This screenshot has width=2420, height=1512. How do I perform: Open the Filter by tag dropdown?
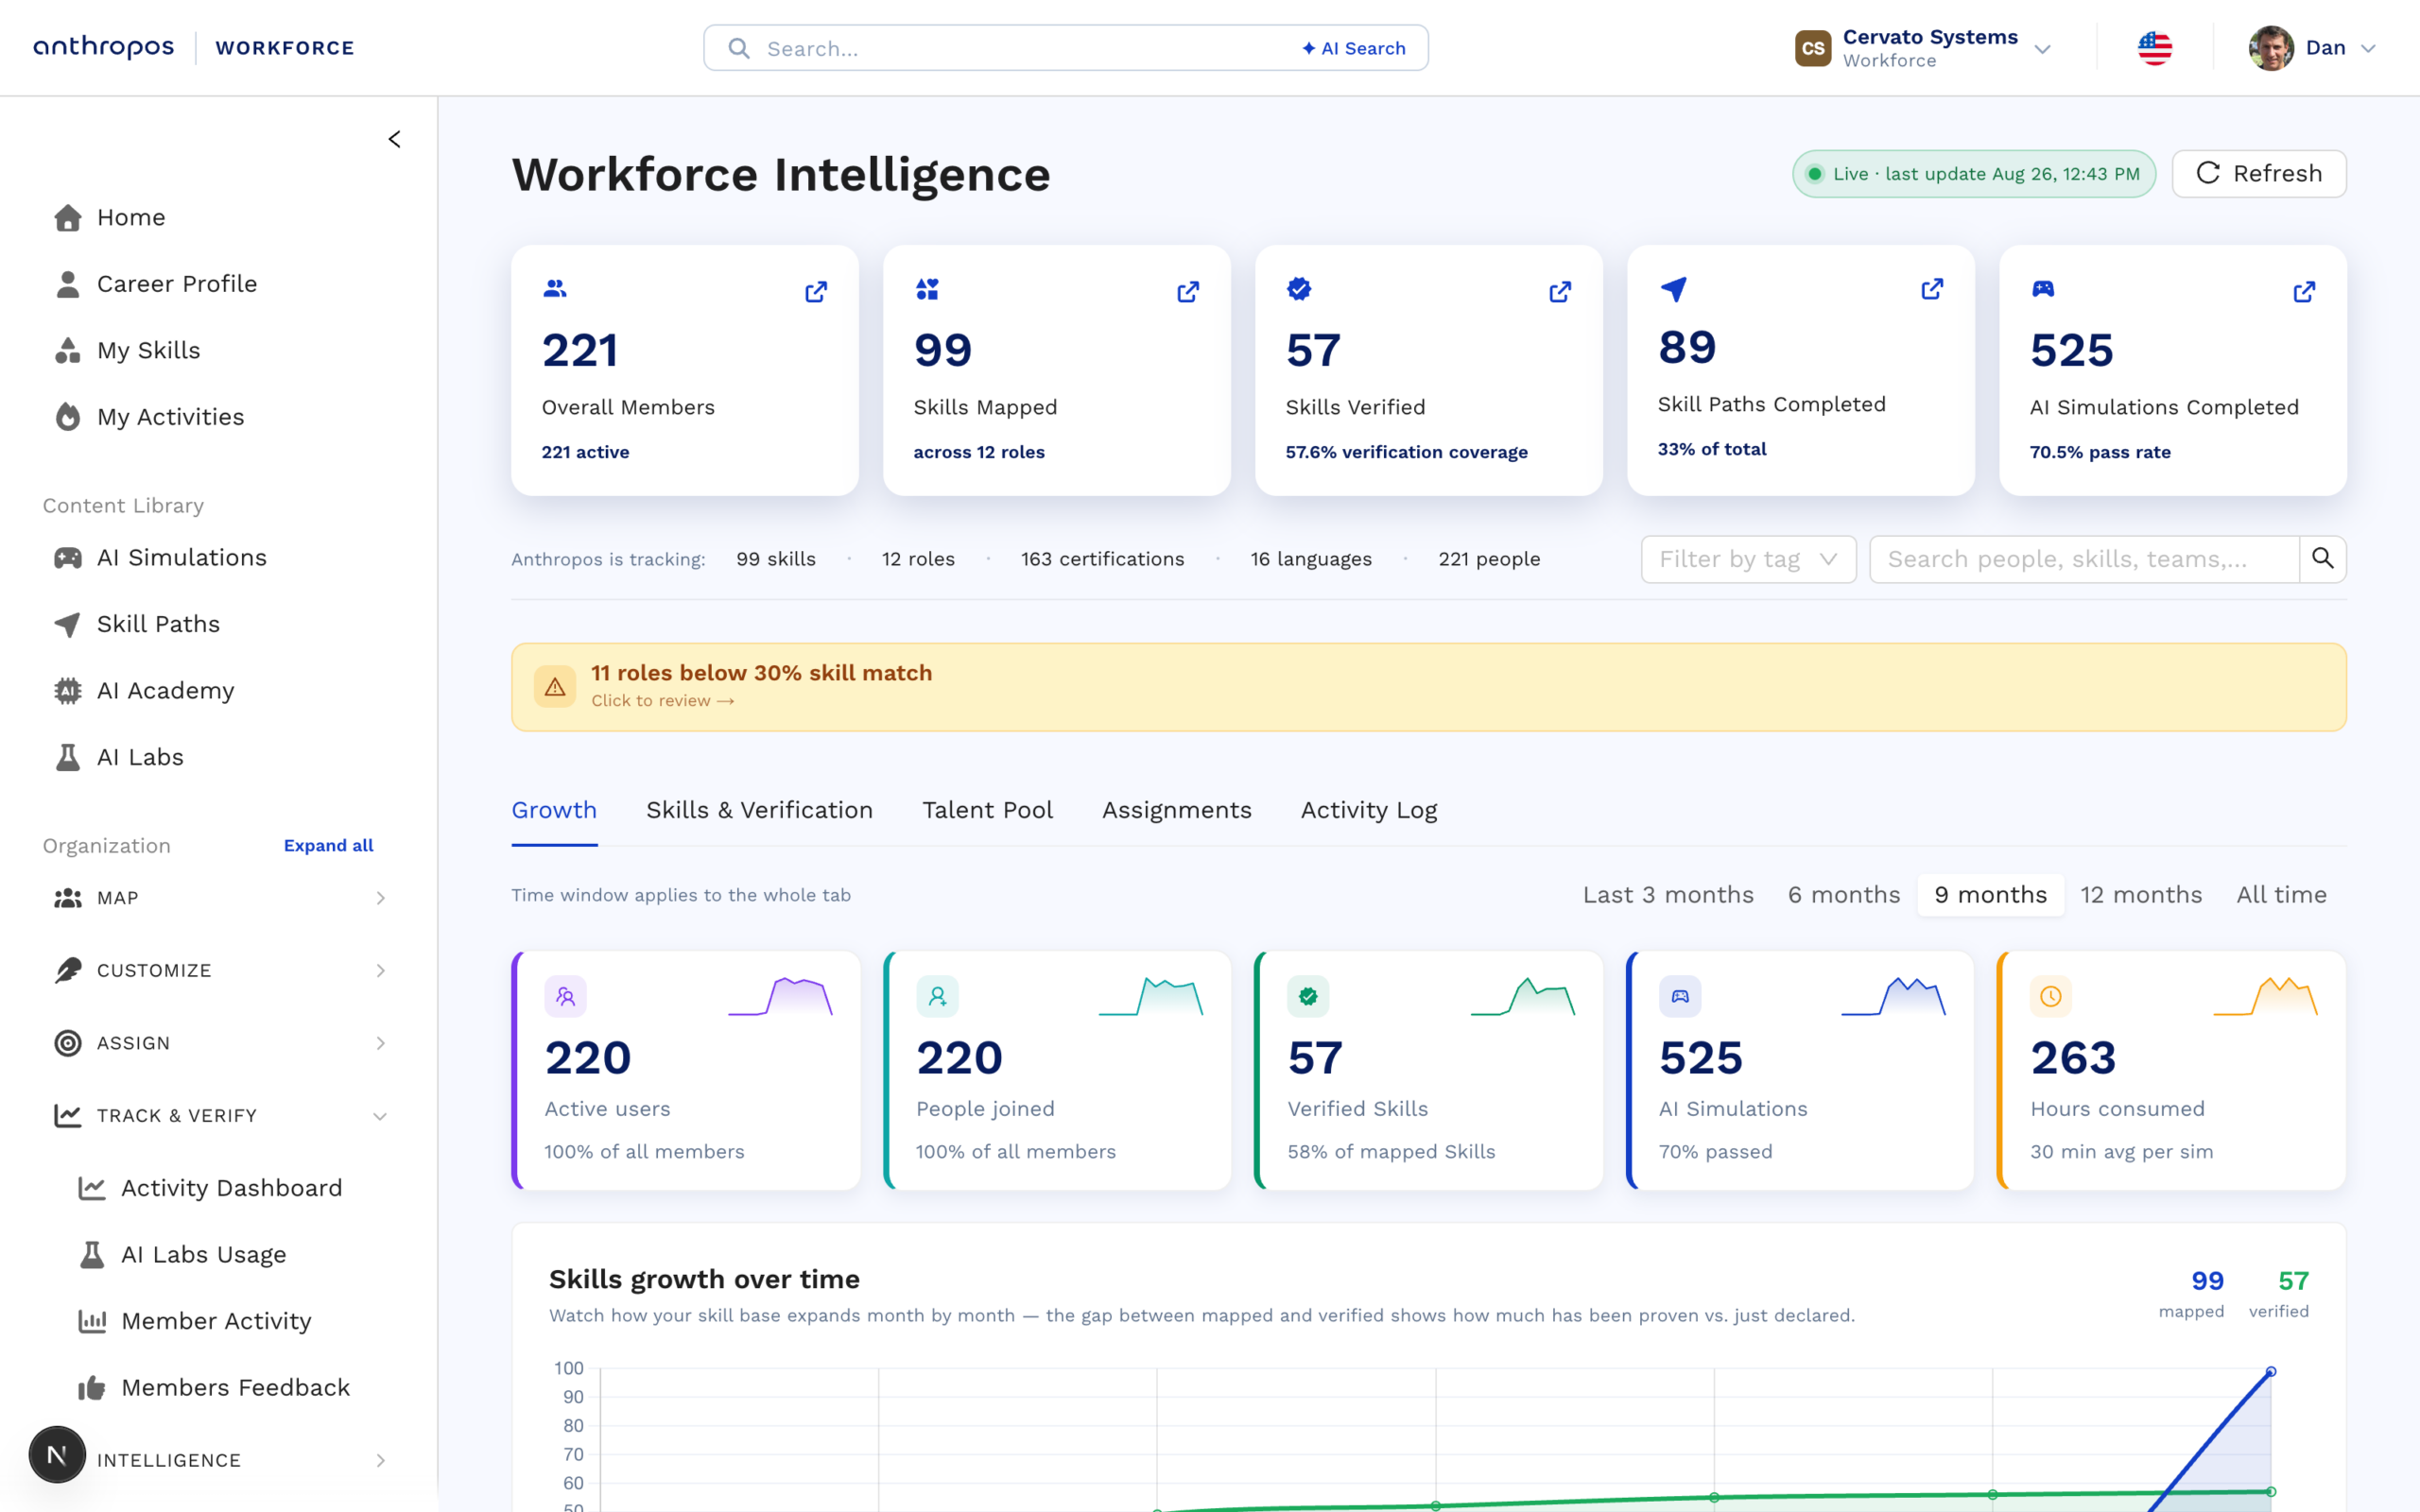[x=1748, y=559]
